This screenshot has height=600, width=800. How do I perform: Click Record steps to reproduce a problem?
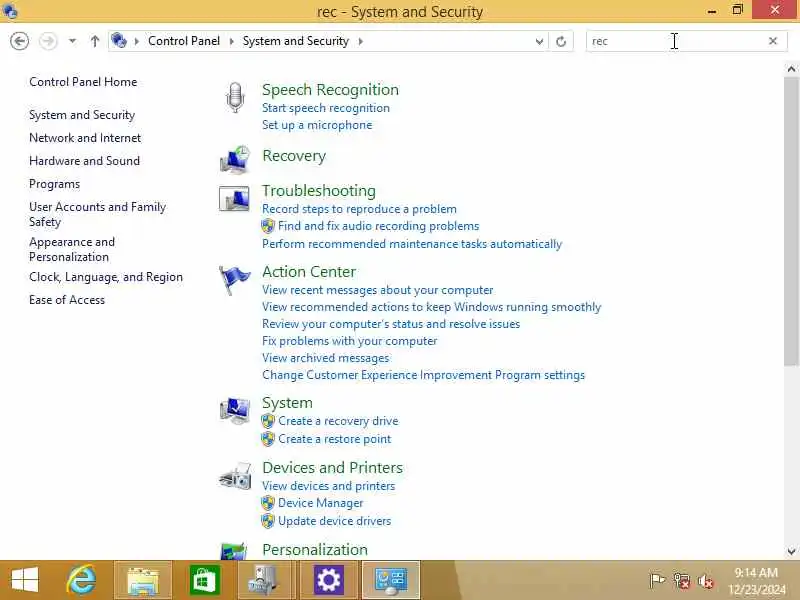(x=359, y=209)
